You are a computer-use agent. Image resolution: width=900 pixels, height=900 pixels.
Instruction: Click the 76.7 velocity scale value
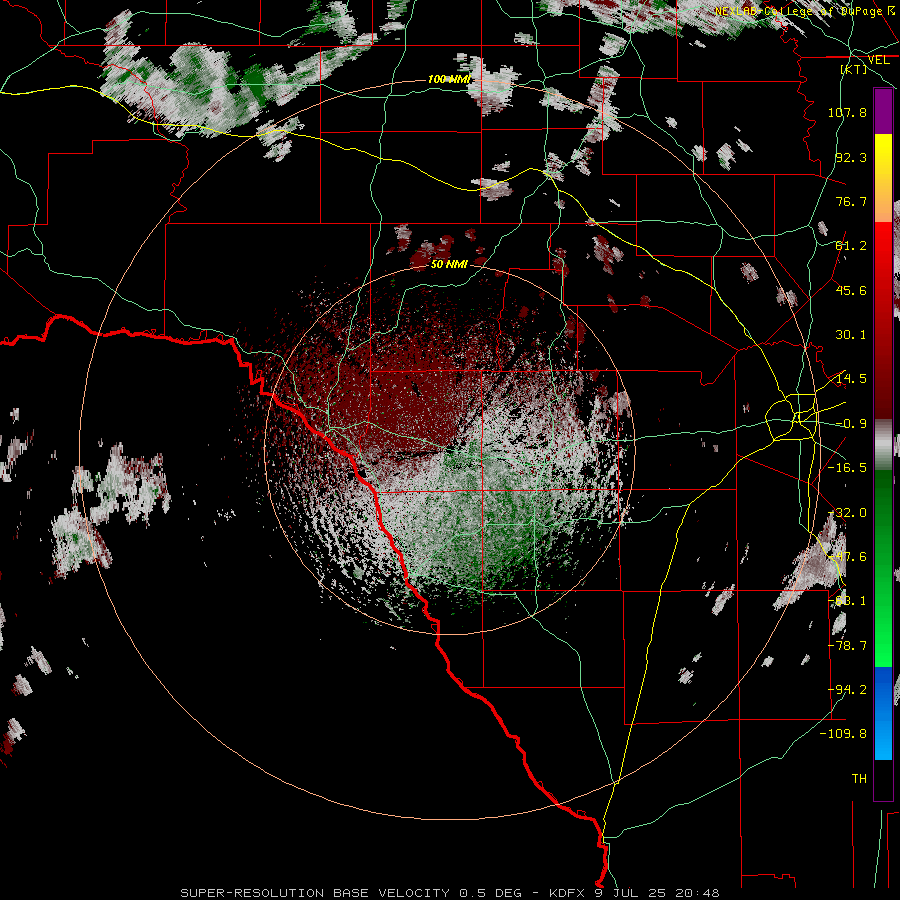click(851, 201)
